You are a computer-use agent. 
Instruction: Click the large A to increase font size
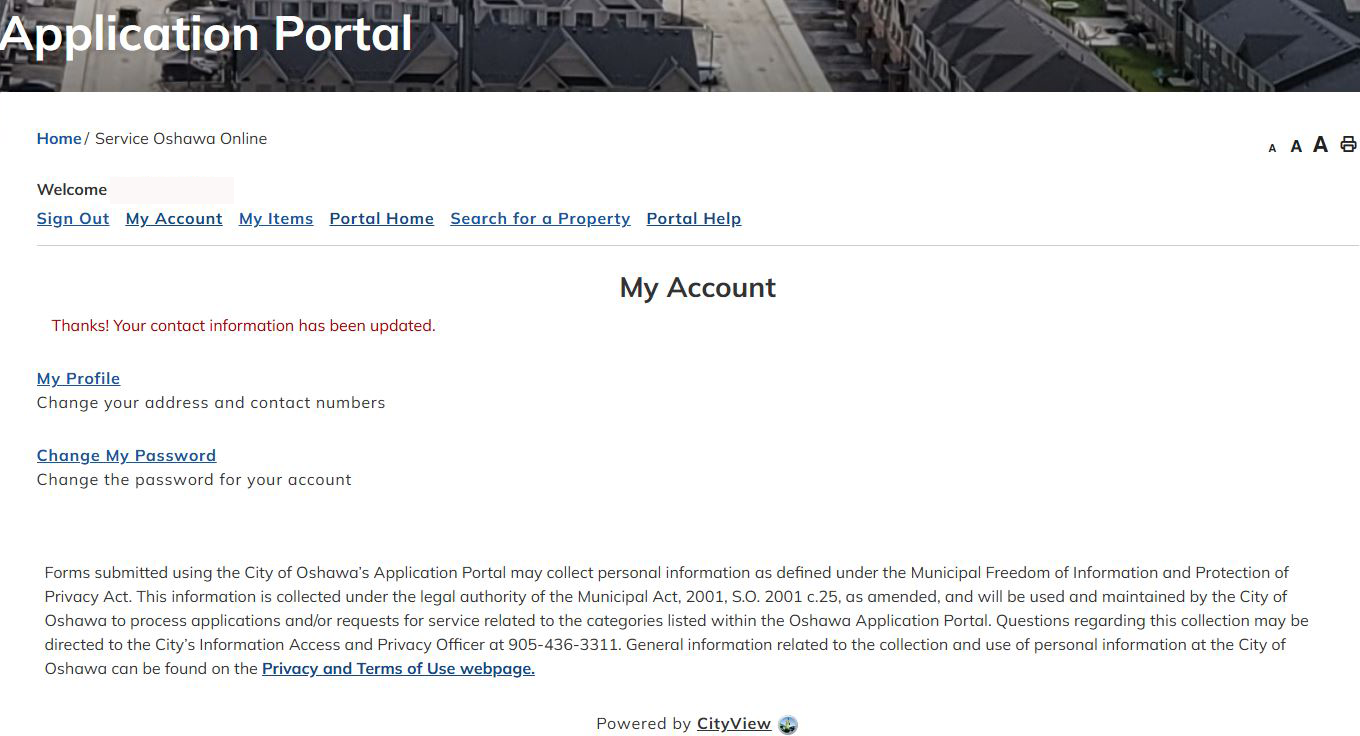tap(1319, 144)
